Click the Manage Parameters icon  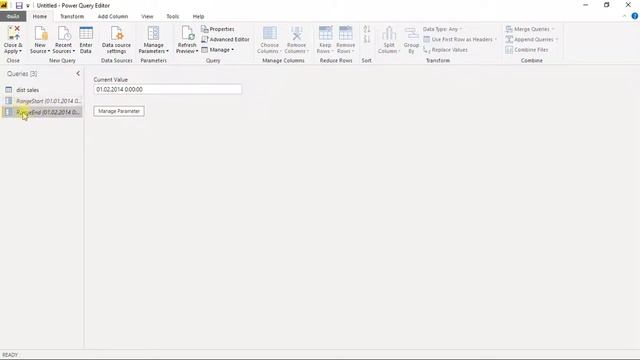(x=153, y=33)
